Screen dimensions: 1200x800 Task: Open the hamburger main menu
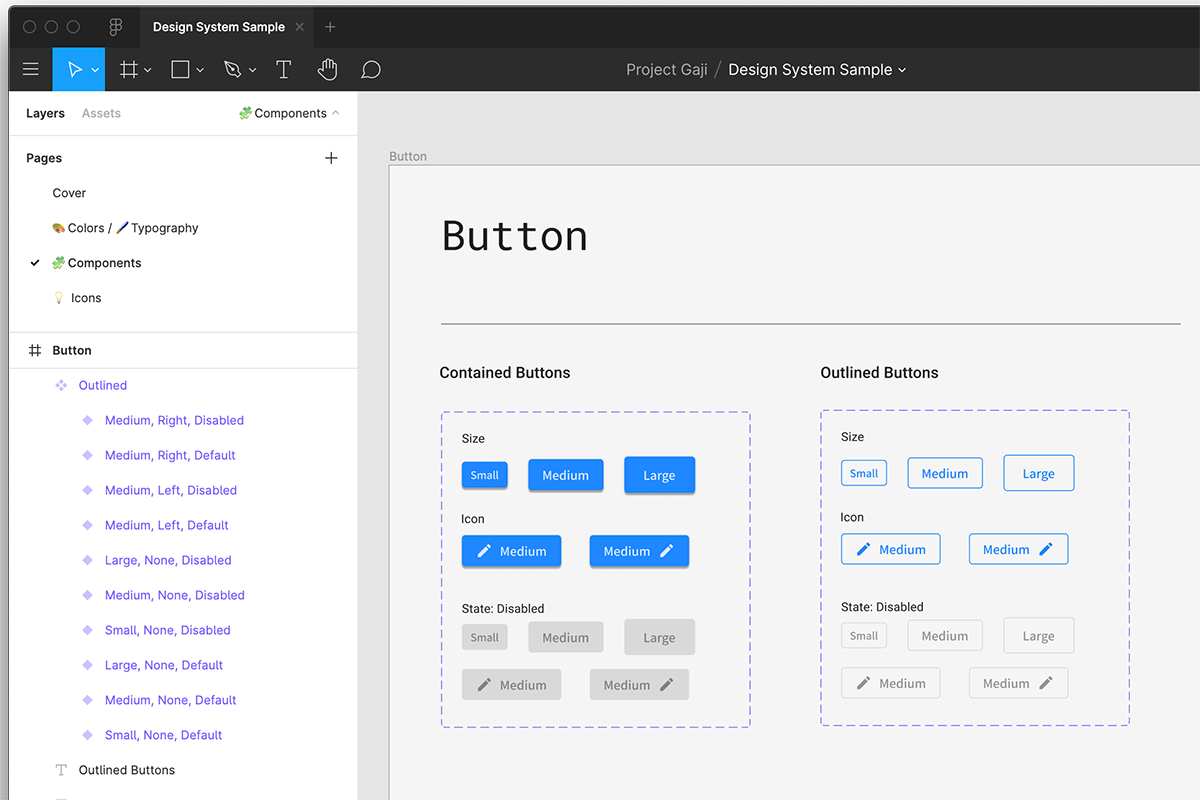(31, 69)
